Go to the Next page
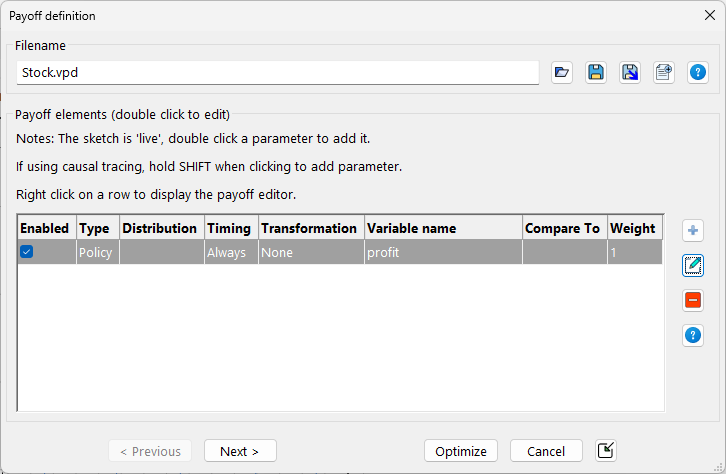This screenshot has width=726, height=474. pos(240,451)
